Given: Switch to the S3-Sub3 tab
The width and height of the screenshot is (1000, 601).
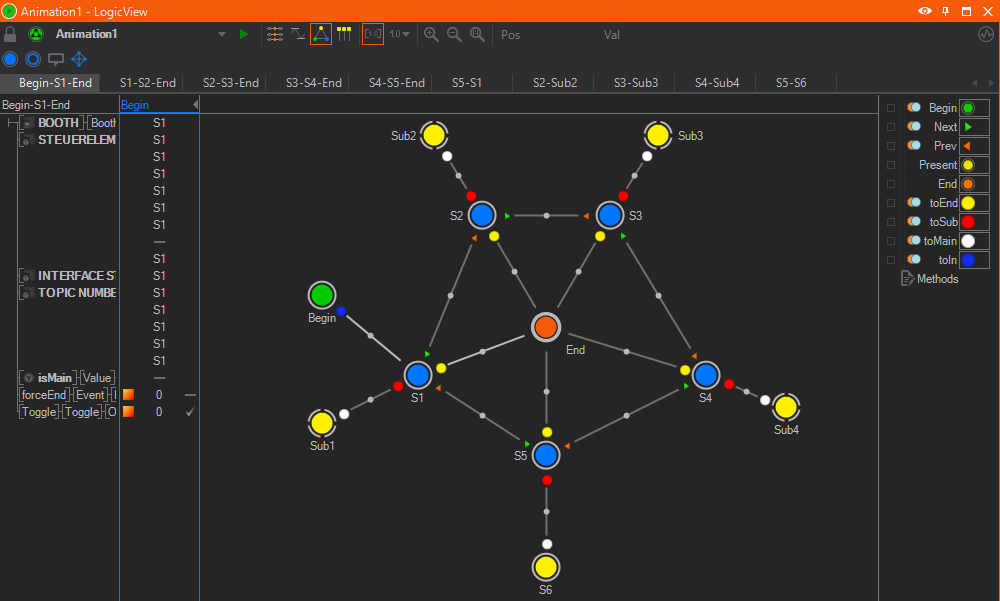Looking at the screenshot, I should (634, 82).
